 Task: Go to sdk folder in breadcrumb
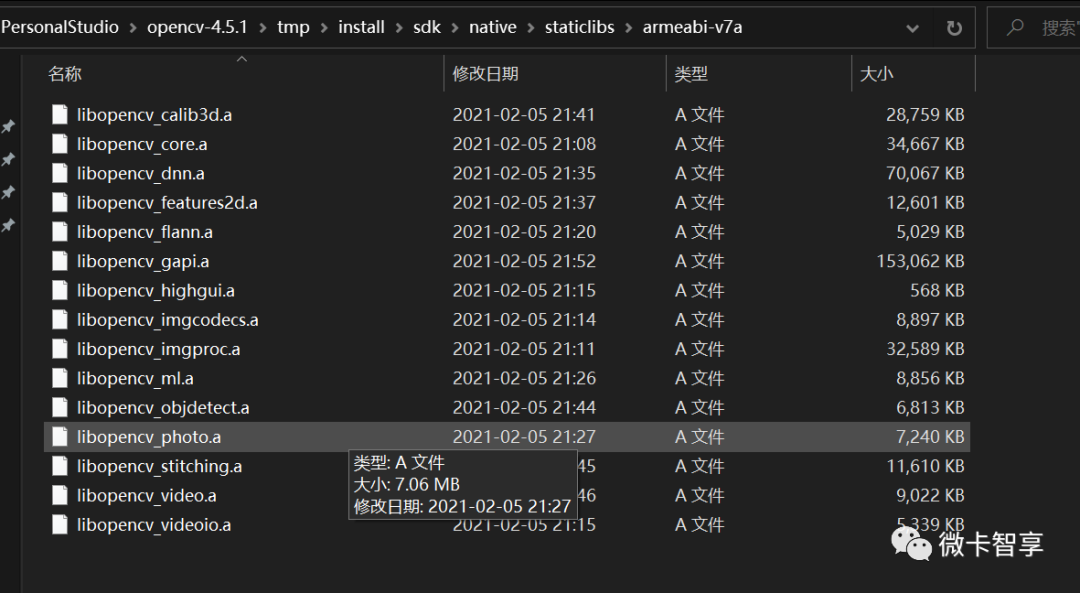426,27
